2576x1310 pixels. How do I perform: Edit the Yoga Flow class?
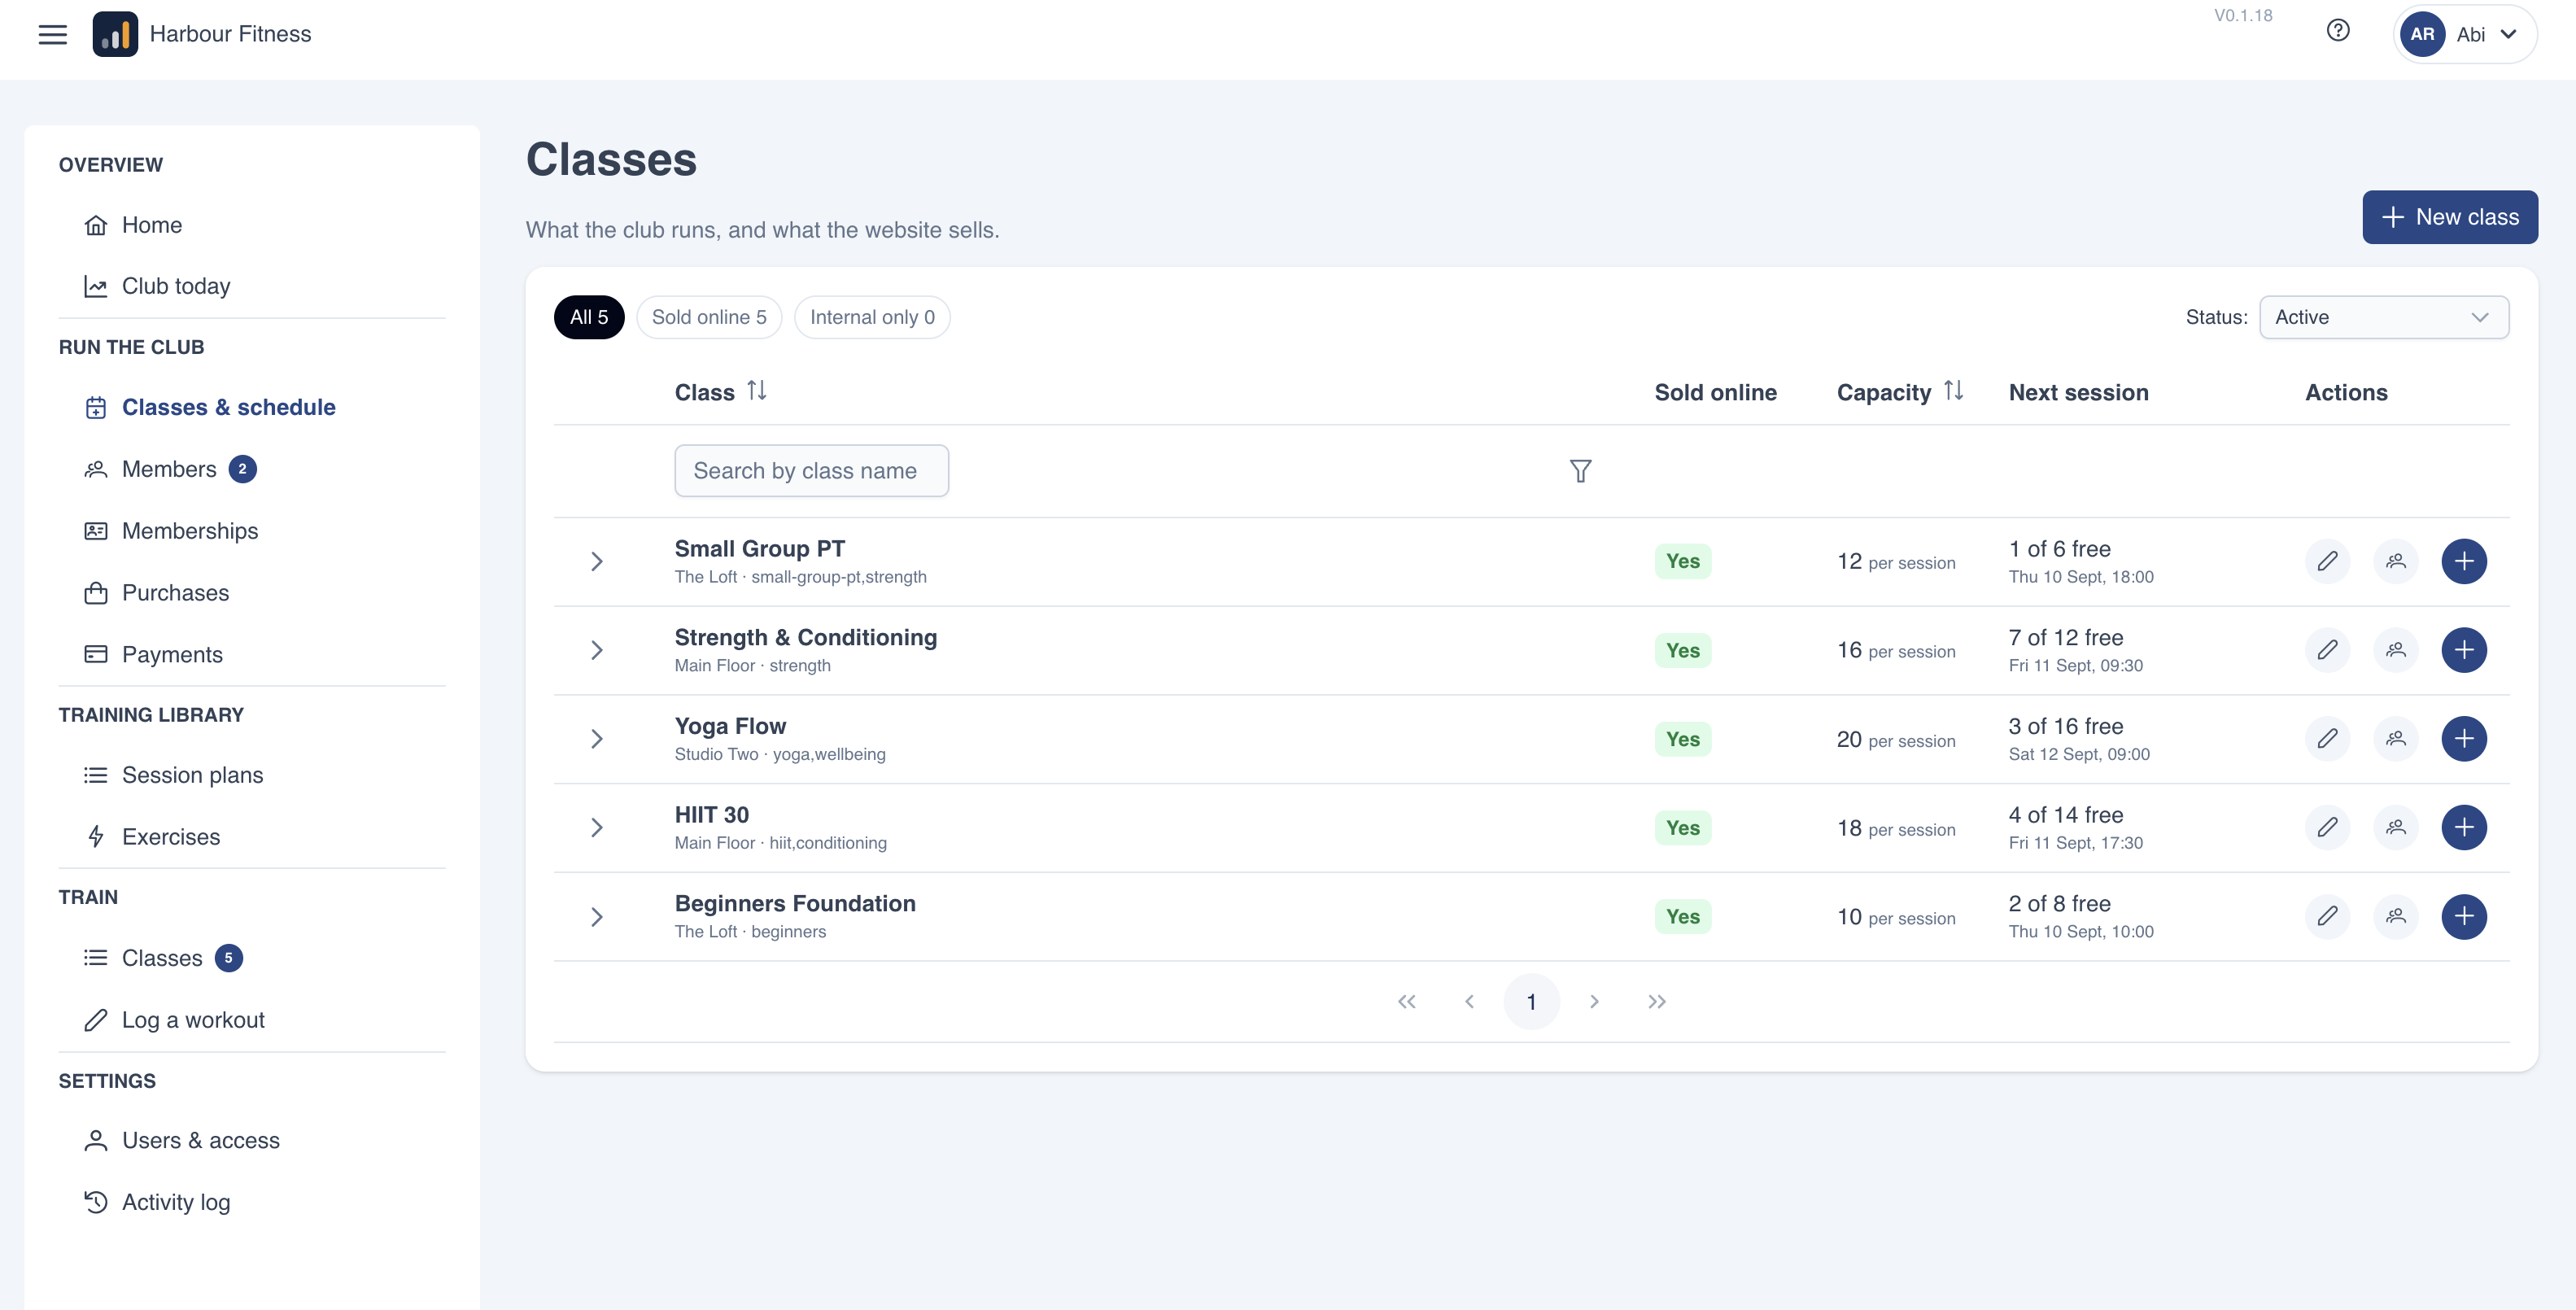2327,739
